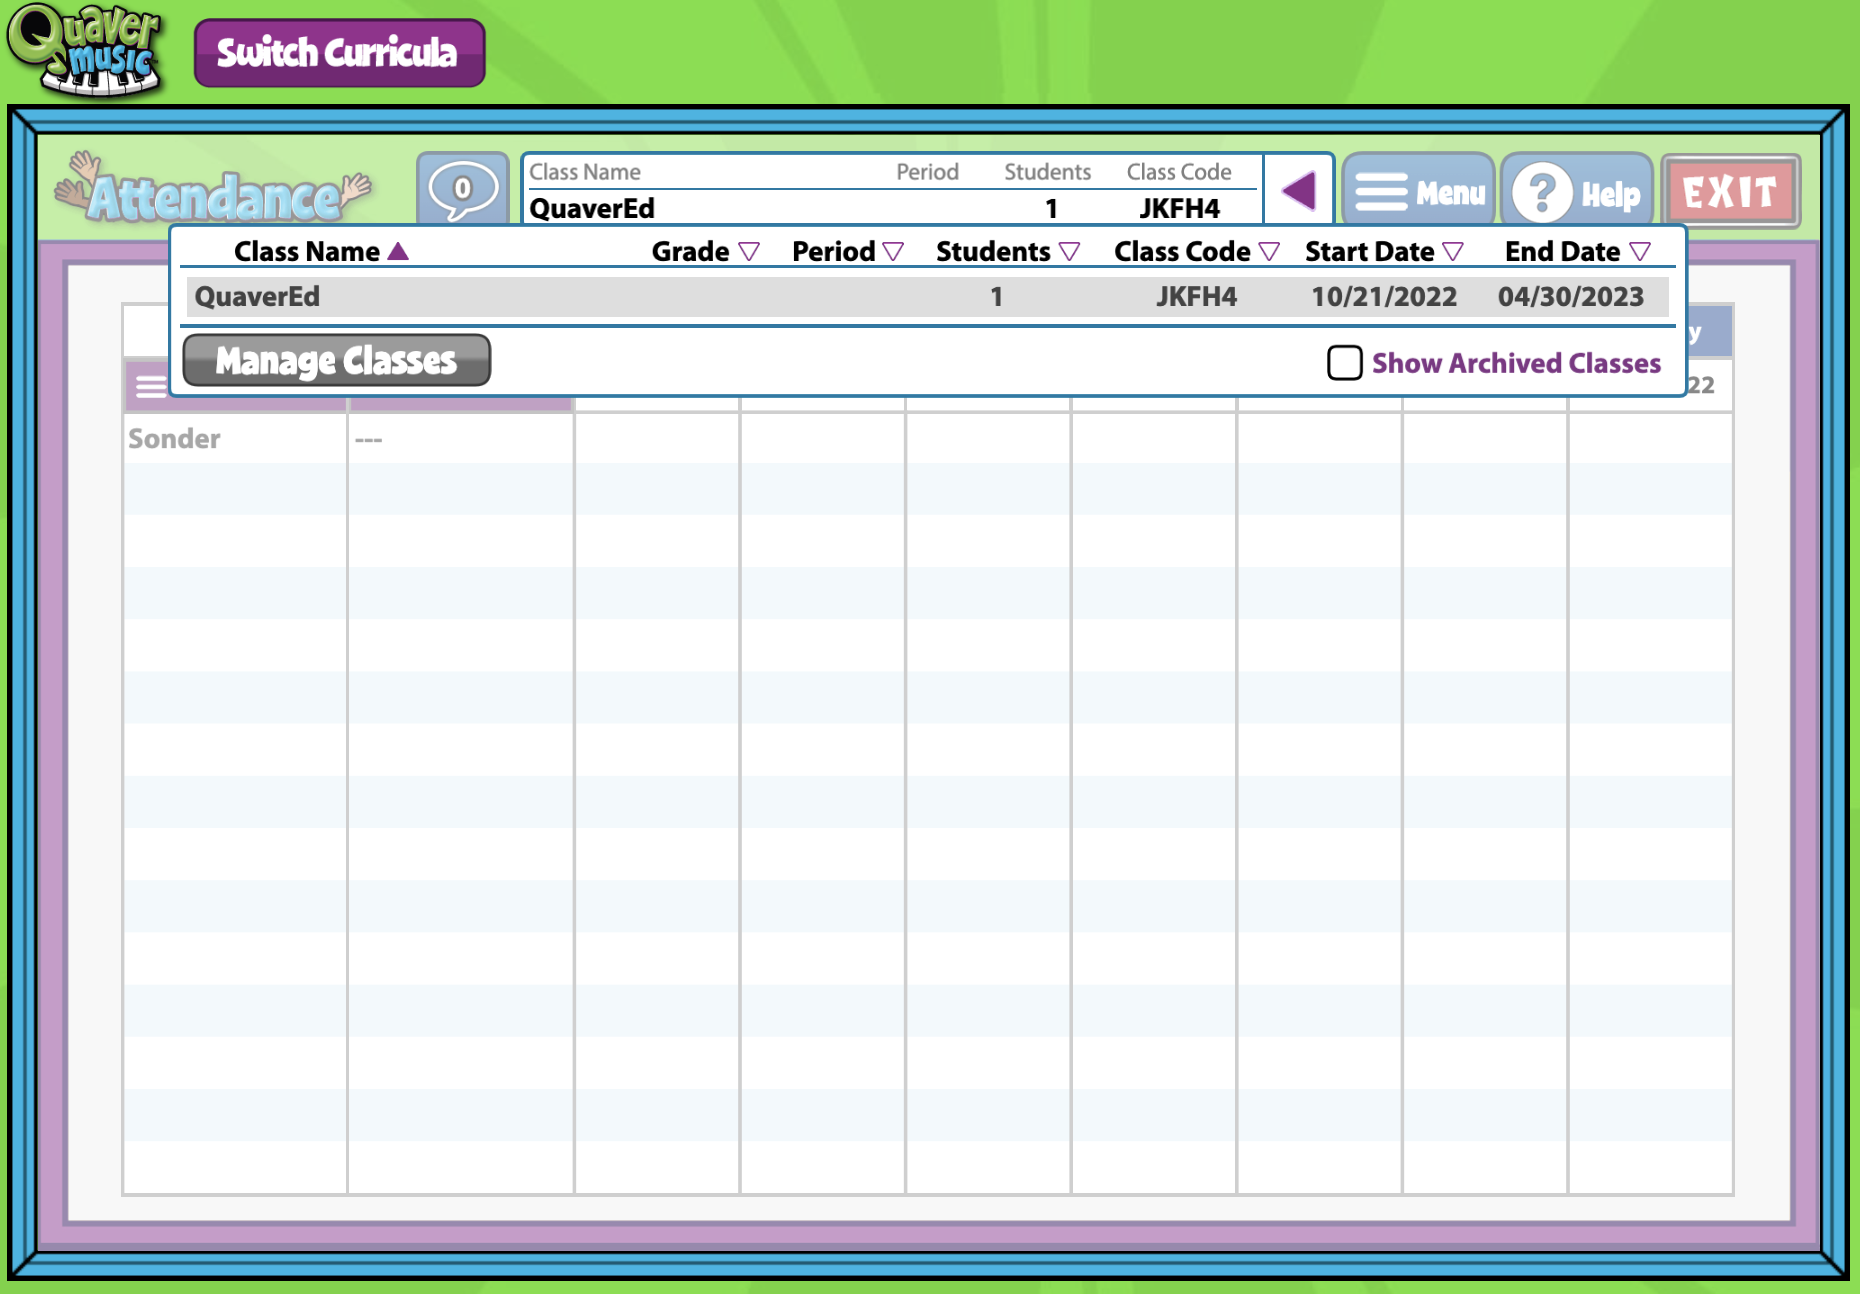This screenshot has width=1860, height=1294.
Task: Click the EXIT button
Action: (1731, 191)
